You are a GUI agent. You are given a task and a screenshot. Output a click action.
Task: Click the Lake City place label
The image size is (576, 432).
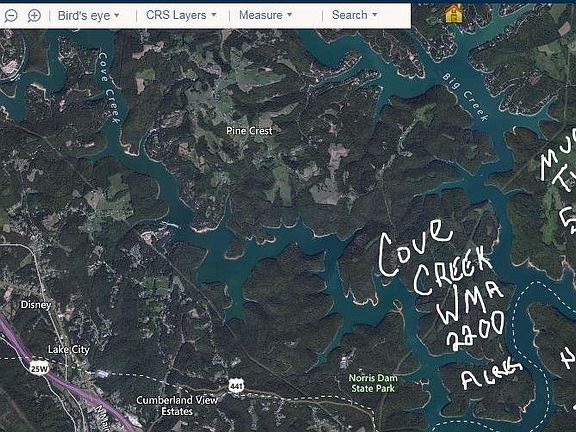click(69, 349)
